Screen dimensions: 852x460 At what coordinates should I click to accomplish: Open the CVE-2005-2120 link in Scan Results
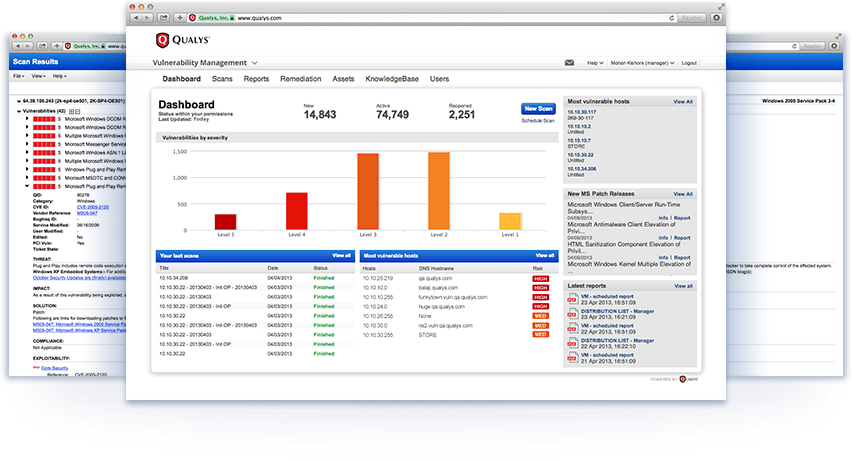pyautogui.click(x=92, y=207)
